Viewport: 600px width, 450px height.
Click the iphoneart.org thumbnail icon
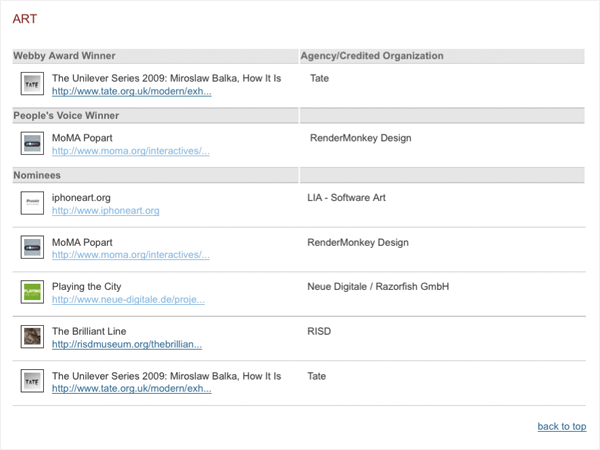(x=32, y=203)
